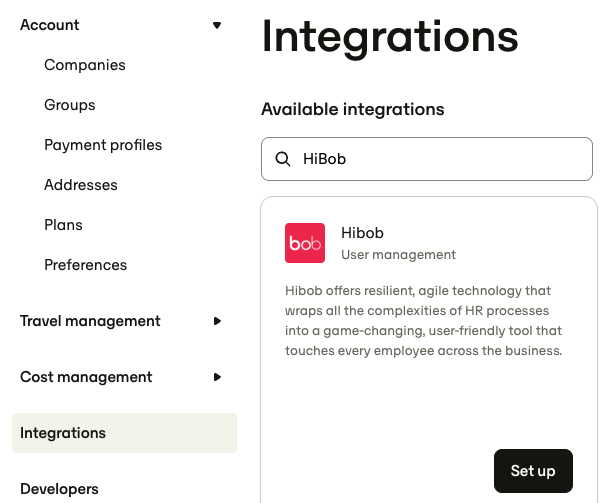
Task: Select Plans in the sidebar
Action: 63,225
